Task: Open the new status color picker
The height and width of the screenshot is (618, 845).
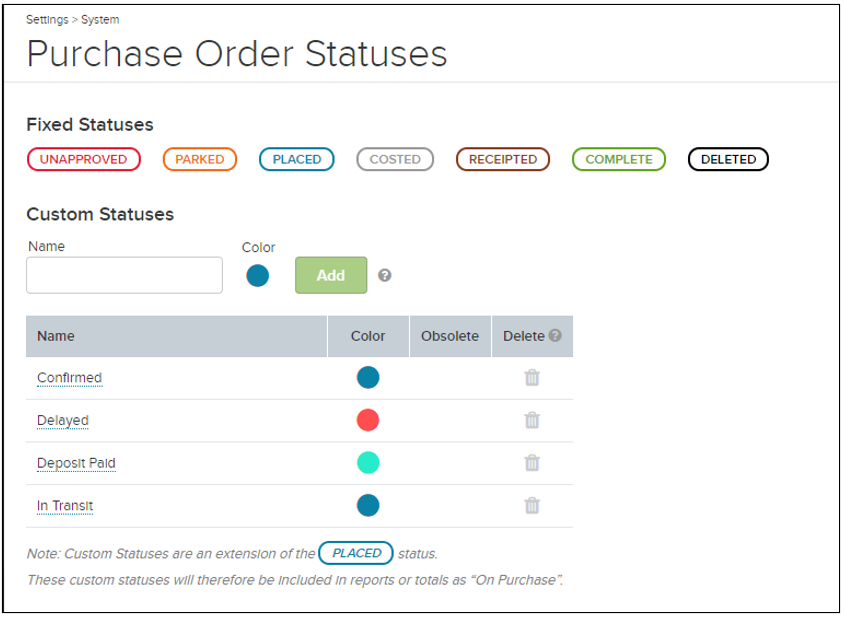Action: 257,275
